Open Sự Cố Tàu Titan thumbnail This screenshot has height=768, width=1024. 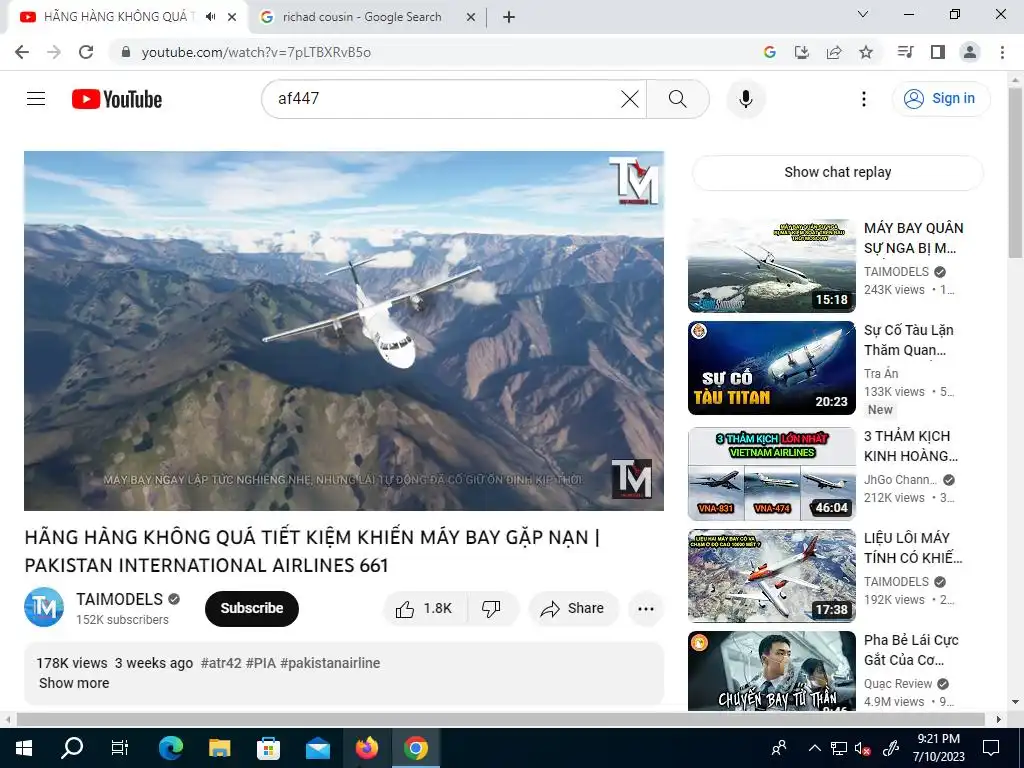(x=772, y=368)
